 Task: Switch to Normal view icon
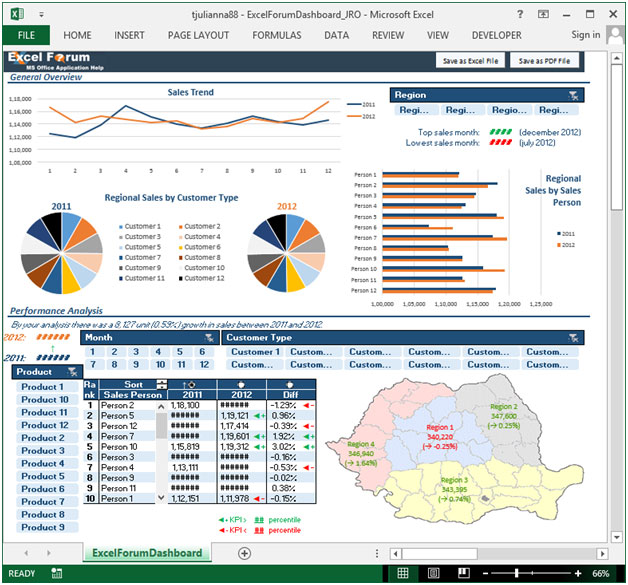coord(403,573)
